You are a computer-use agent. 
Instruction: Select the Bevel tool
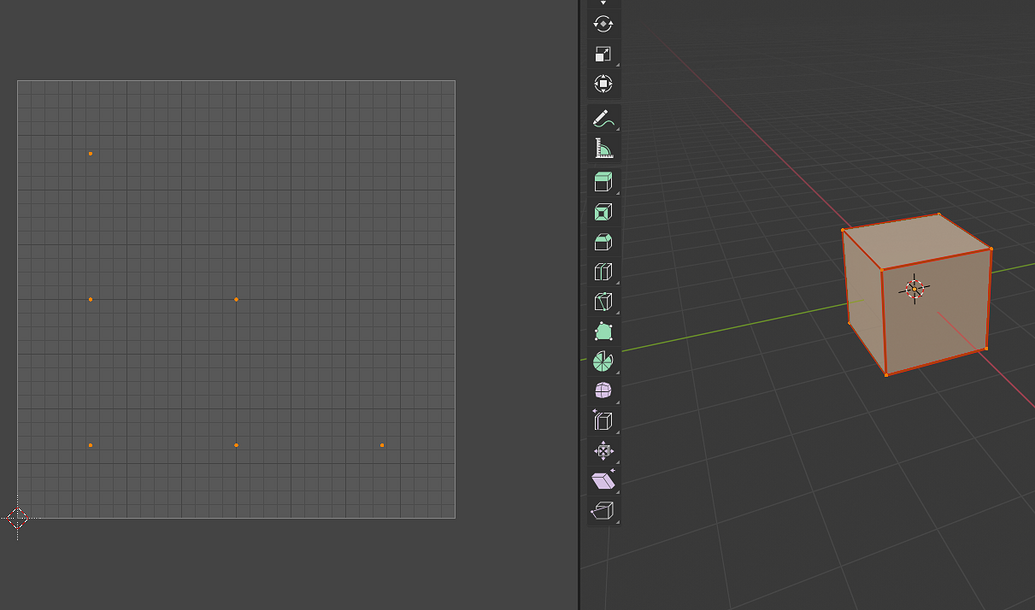pos(603,241)
